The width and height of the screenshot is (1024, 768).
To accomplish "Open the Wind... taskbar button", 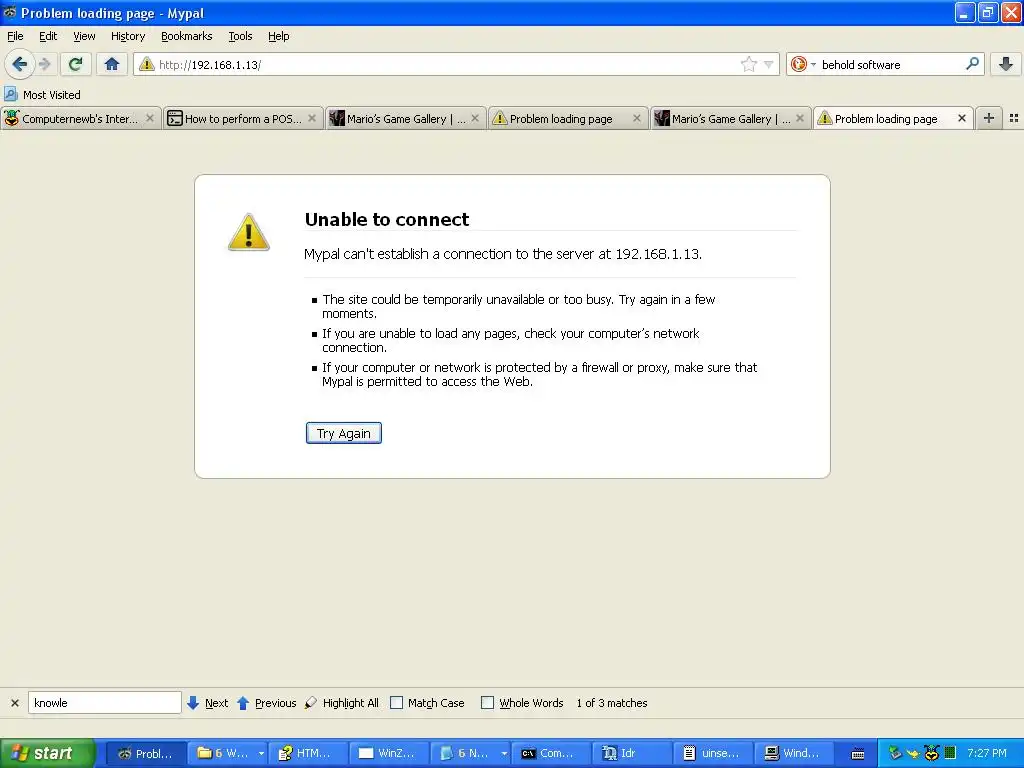I will (794, 753).
